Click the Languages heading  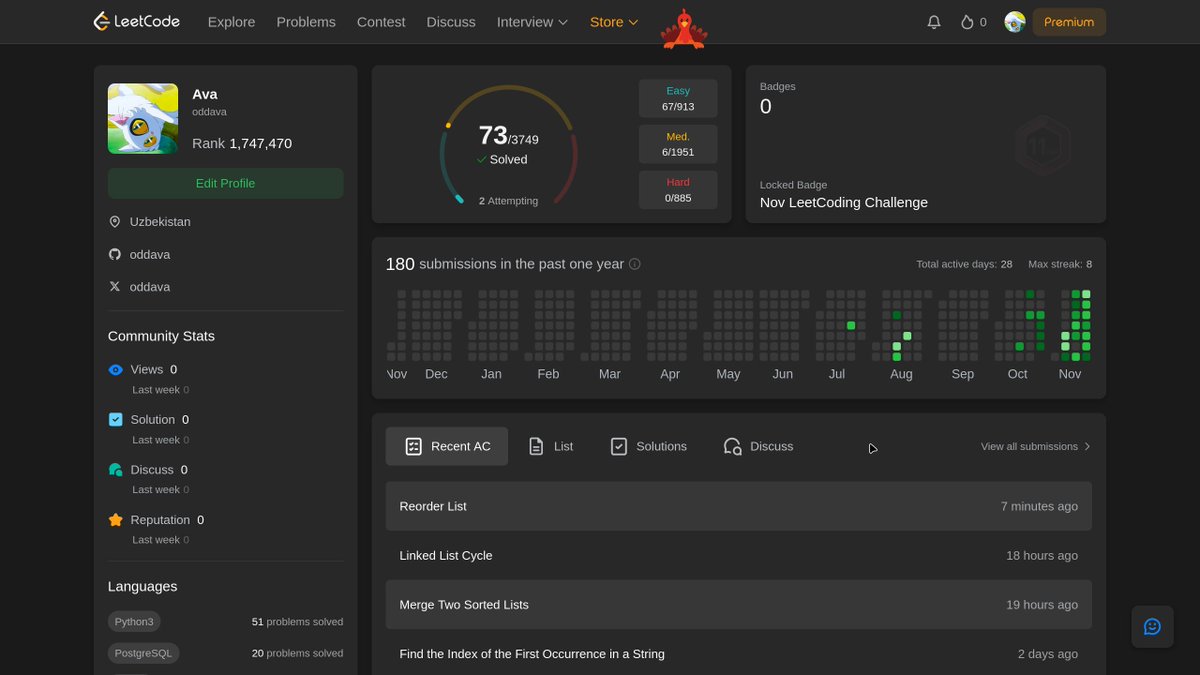142,587
